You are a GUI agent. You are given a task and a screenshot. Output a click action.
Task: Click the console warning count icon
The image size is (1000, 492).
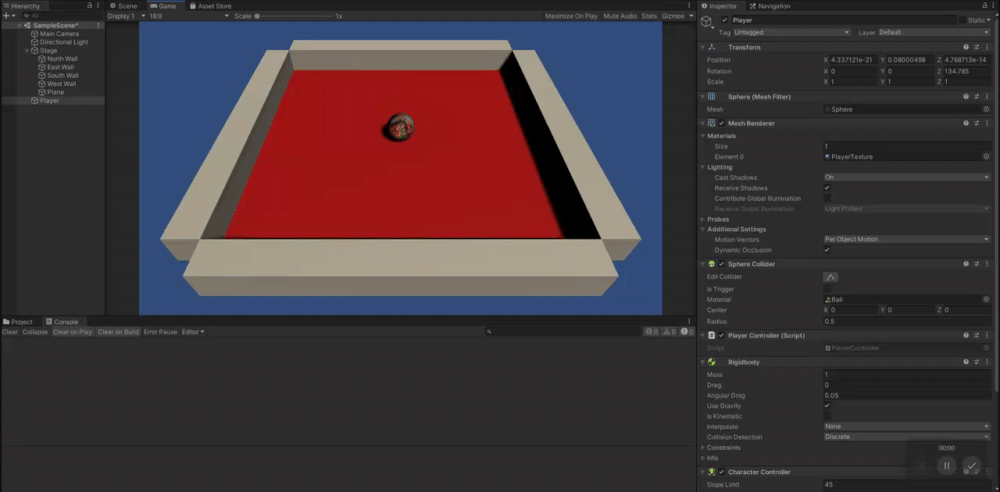coord(669,332)
